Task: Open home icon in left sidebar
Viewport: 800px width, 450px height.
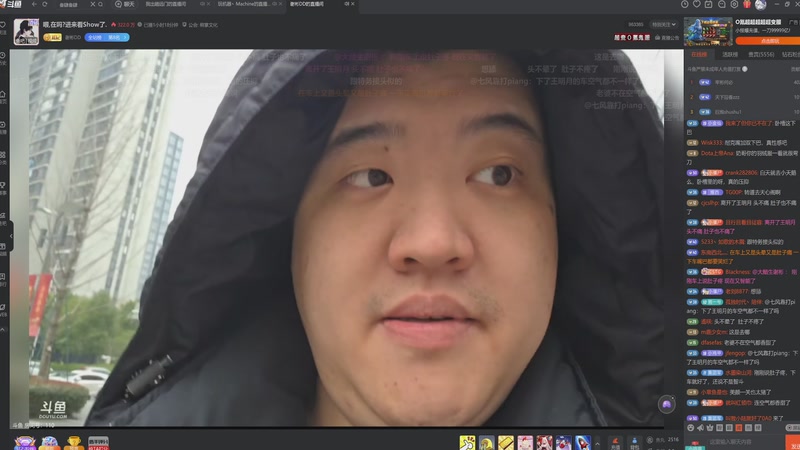Action: tap(3, 94)
